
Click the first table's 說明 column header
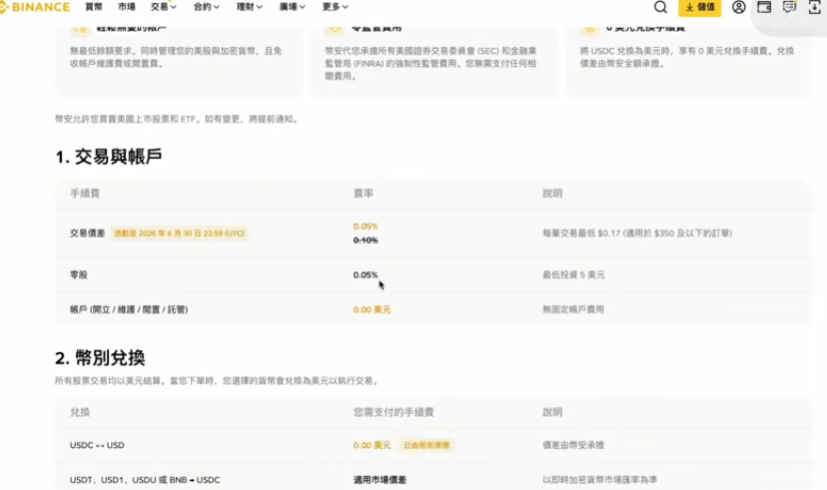(552, 194)
